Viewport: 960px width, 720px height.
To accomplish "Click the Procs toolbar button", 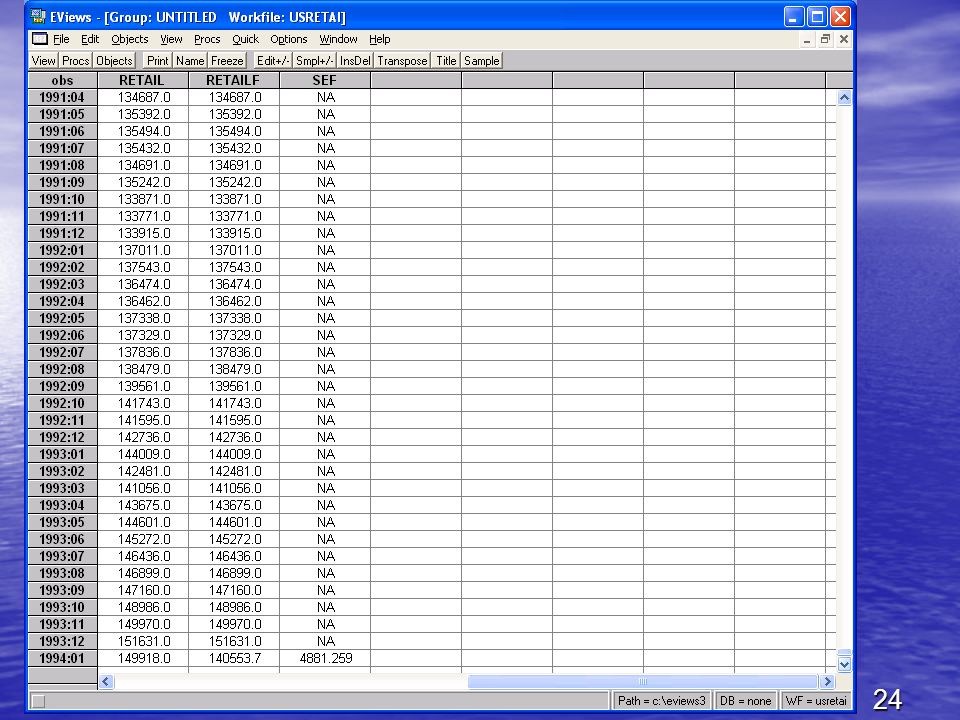I will point(76,61).
